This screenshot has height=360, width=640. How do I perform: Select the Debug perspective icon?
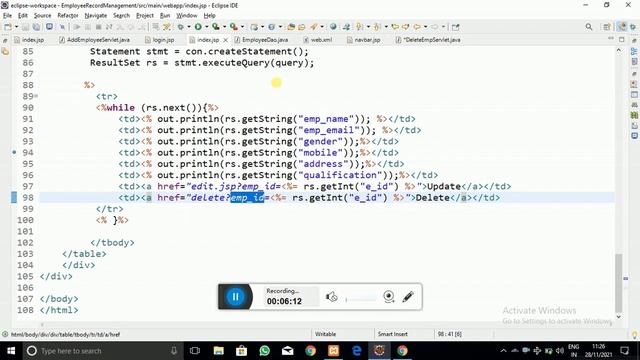tap(633, 27)
